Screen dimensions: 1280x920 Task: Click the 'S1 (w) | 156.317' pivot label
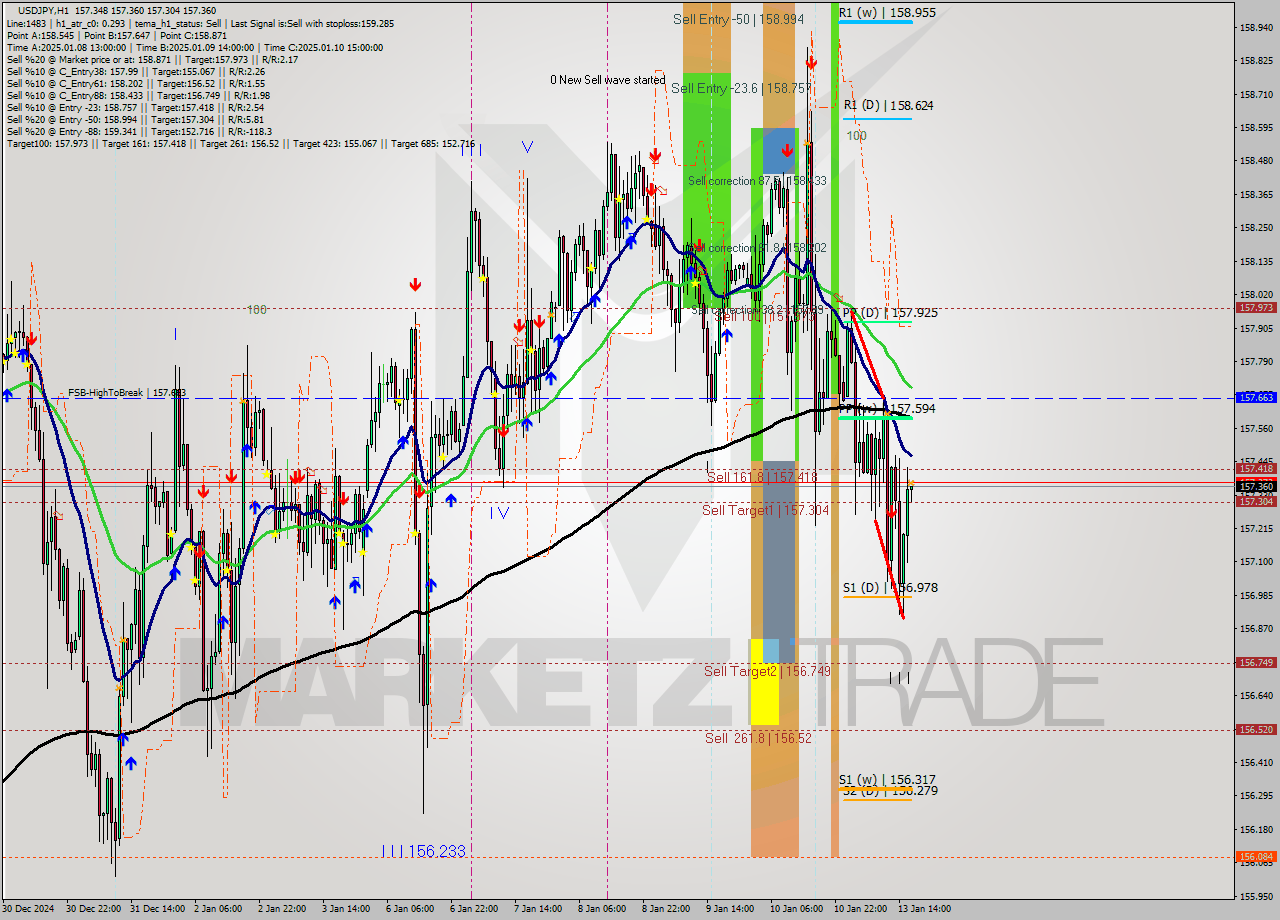pyautogui.click(x=887, y=779)
